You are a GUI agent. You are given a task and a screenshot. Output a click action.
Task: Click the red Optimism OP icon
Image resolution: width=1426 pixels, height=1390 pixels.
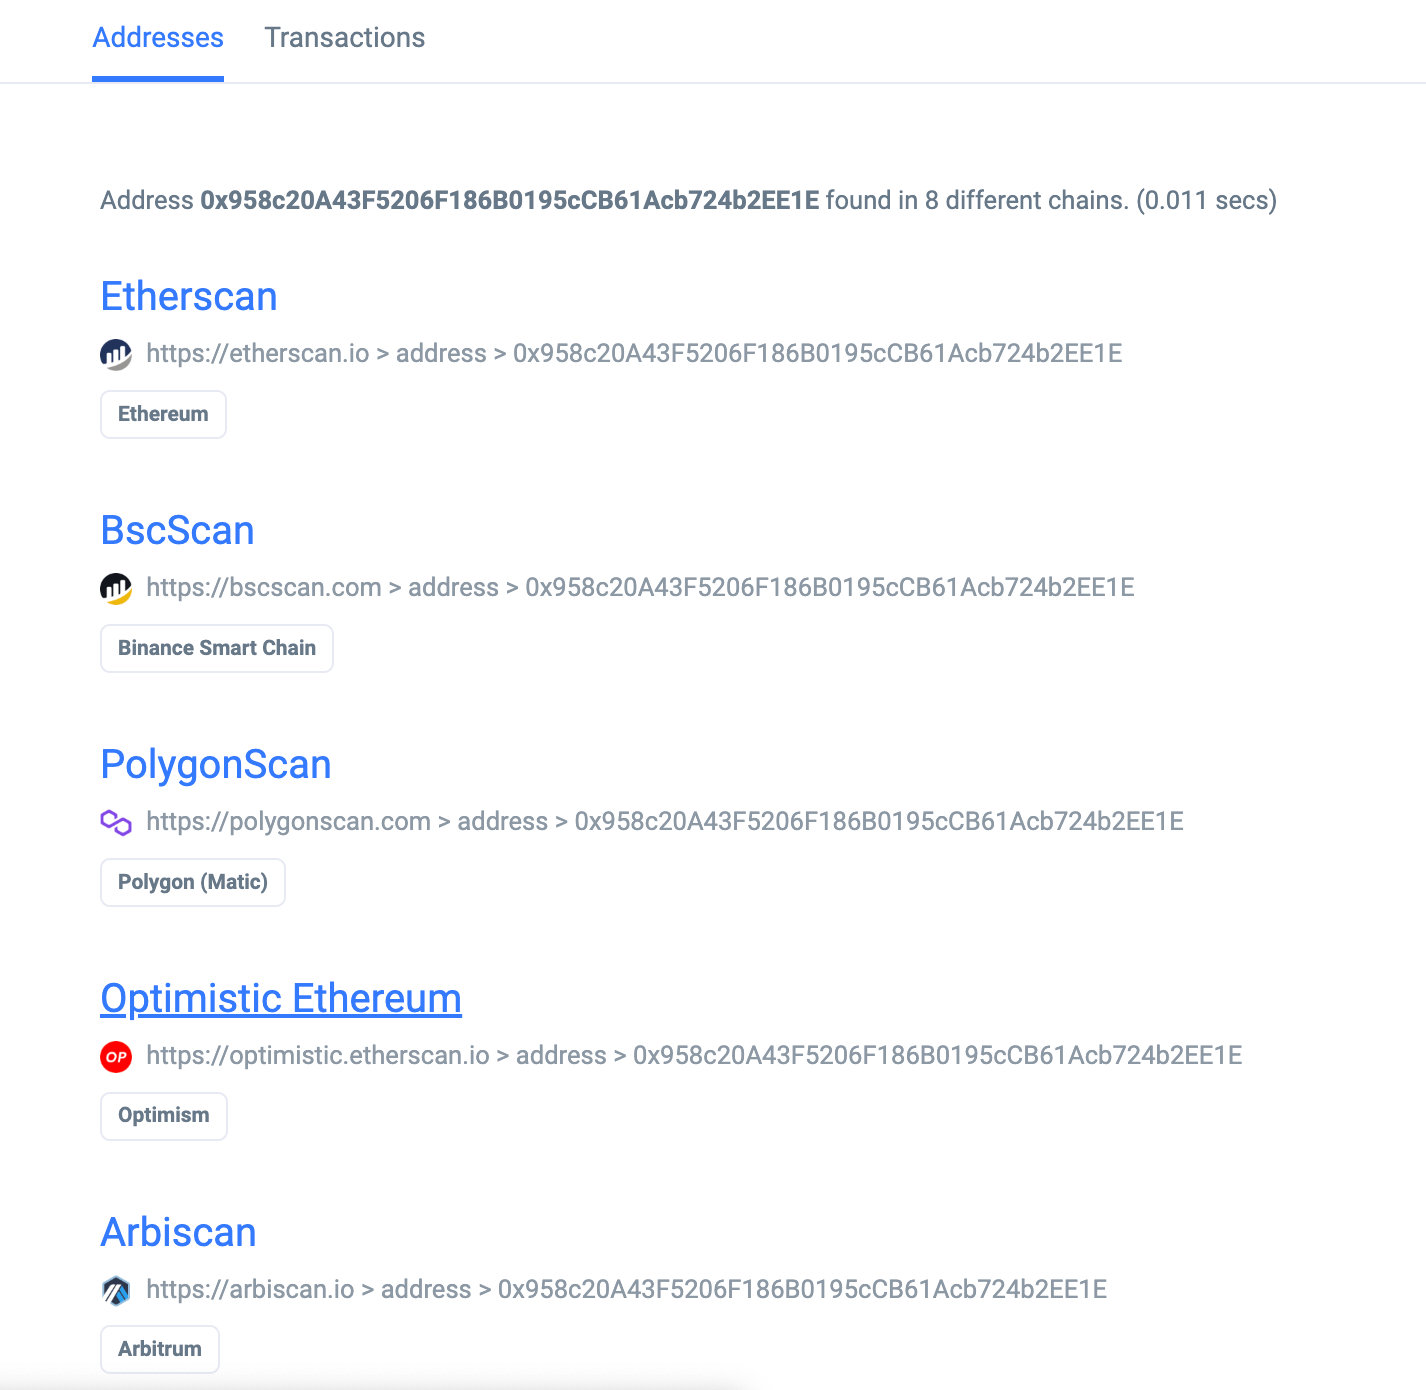[x=116, y=1056]
